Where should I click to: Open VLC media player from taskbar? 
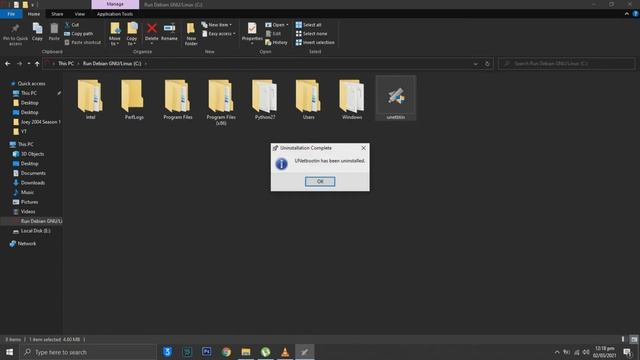285,352
